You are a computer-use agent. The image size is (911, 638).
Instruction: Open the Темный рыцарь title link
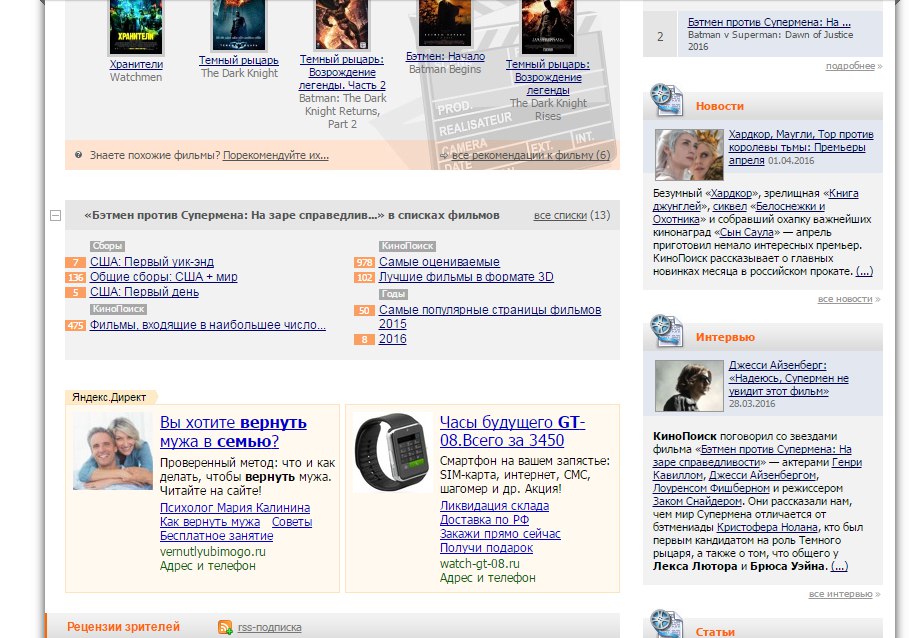click(239, 60)
